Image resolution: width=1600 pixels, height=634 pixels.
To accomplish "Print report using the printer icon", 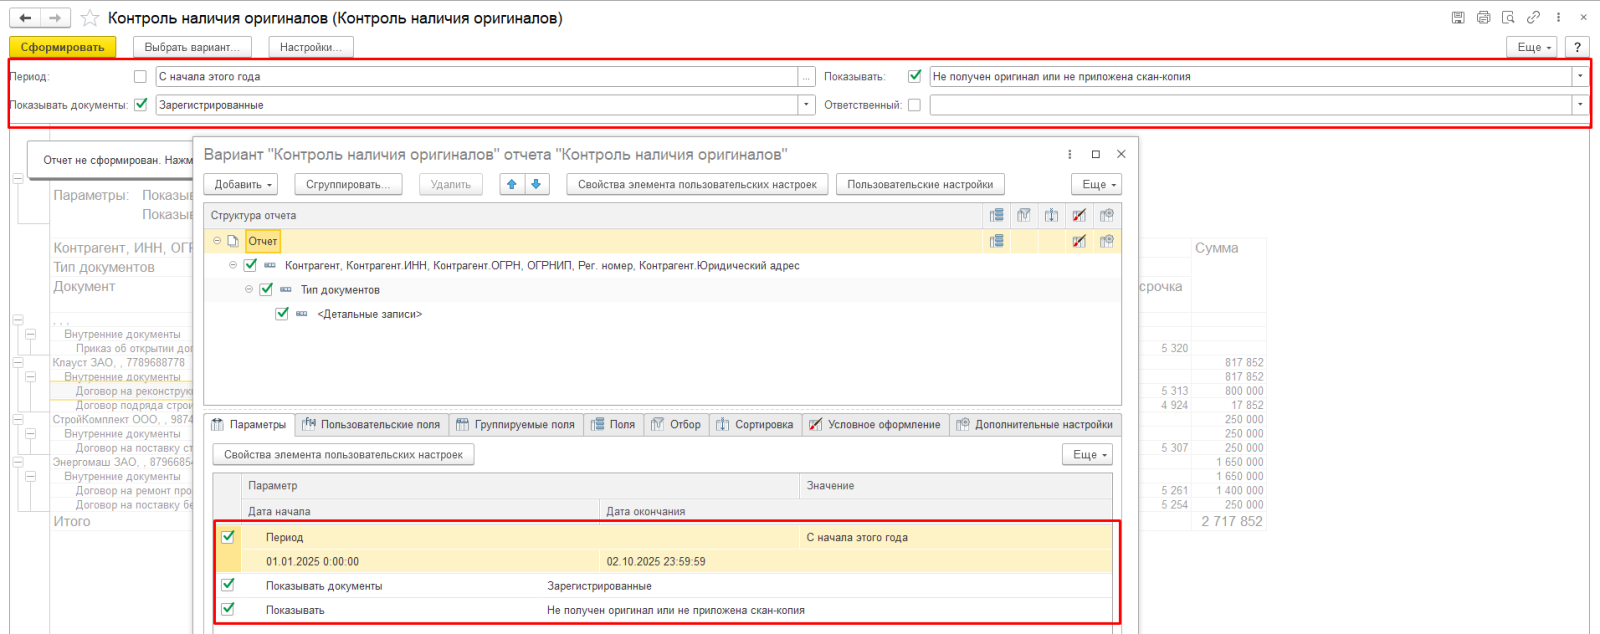I will point(1483,18).
